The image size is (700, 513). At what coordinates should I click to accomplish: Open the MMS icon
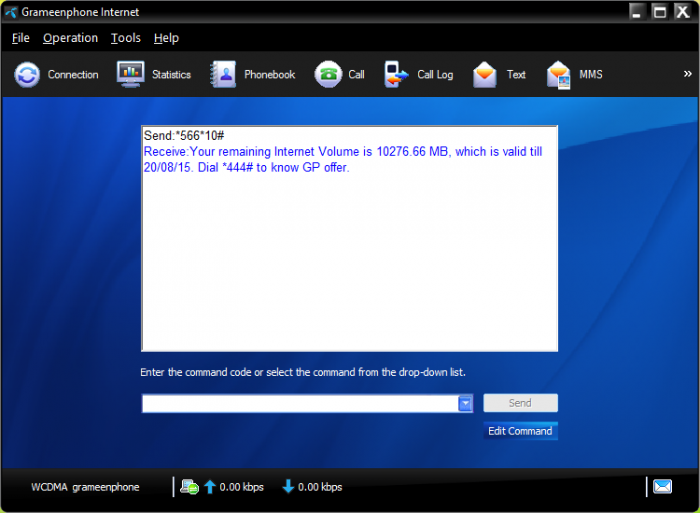pos(558,75)
